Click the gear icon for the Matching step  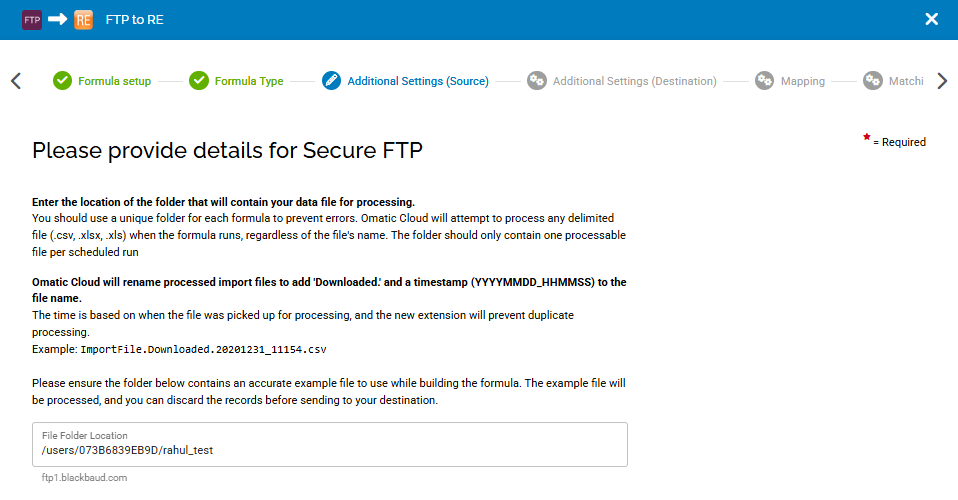coord(873,81)
